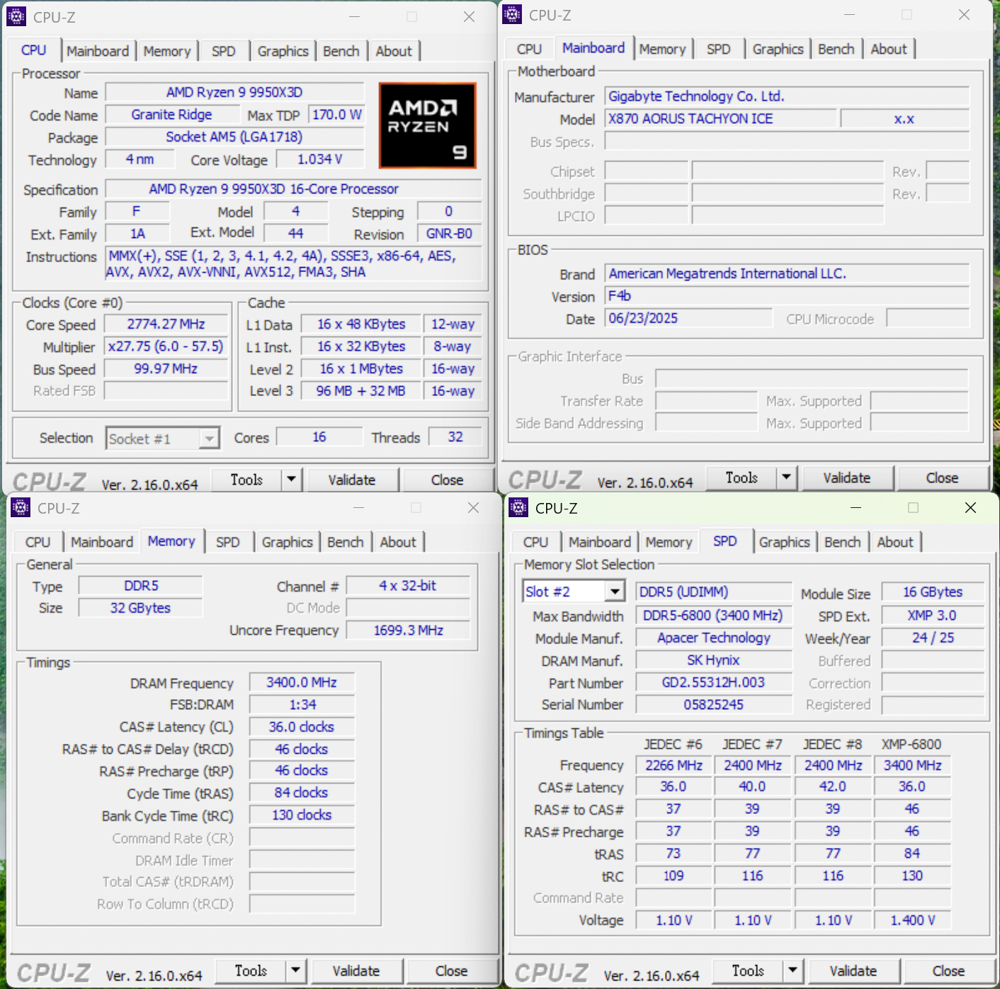The height and width of the screenshot is (989, 1000).
Task: Select the SPD tab in the Motherboard window
Action: (719, 49)
